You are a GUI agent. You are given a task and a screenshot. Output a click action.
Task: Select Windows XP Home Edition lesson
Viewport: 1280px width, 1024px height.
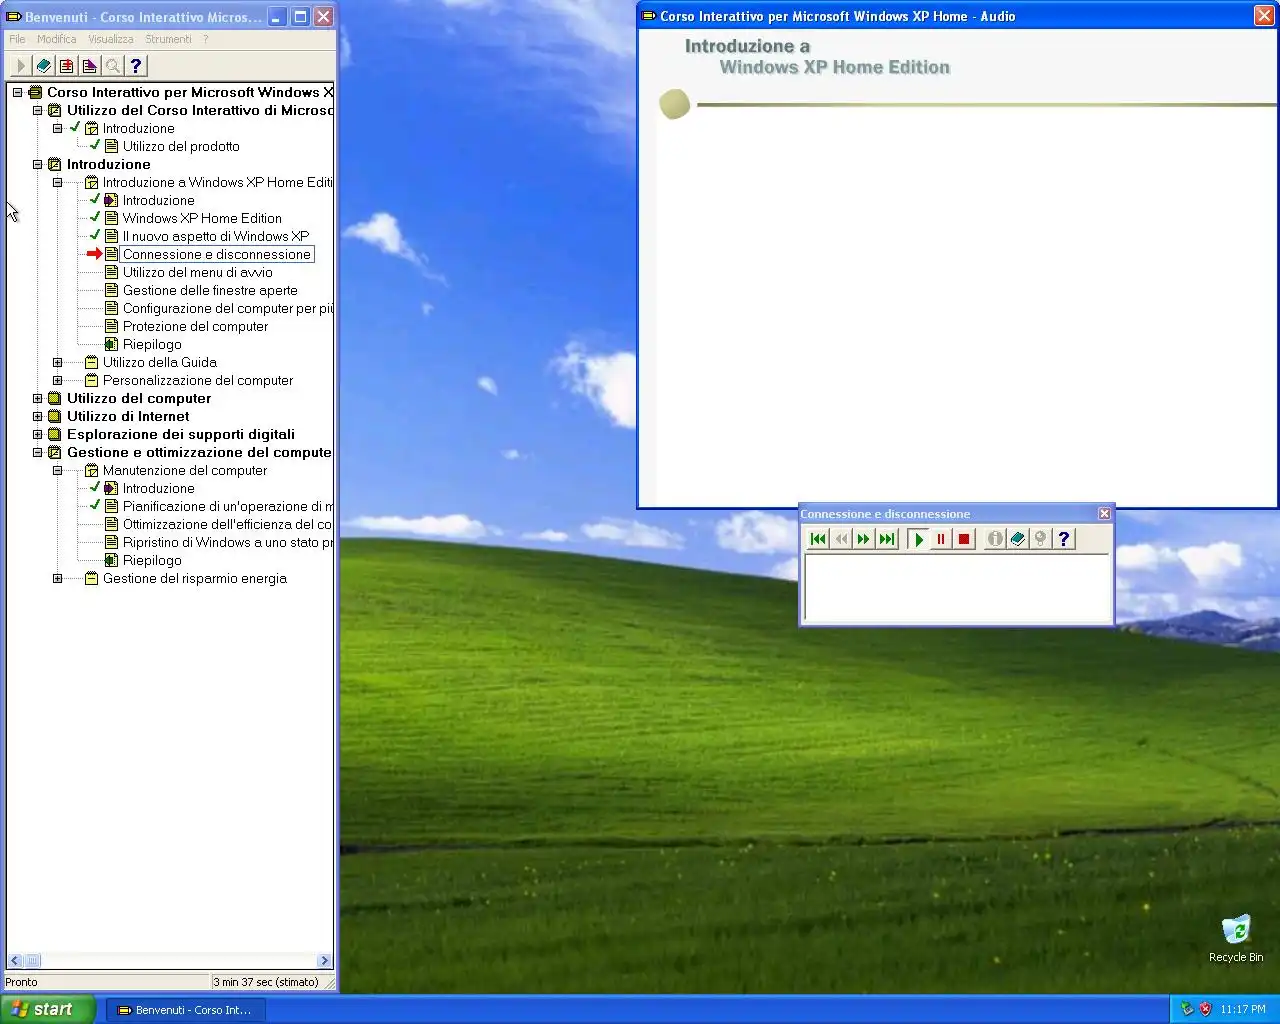pyautogui.click(x=202, y=218)
